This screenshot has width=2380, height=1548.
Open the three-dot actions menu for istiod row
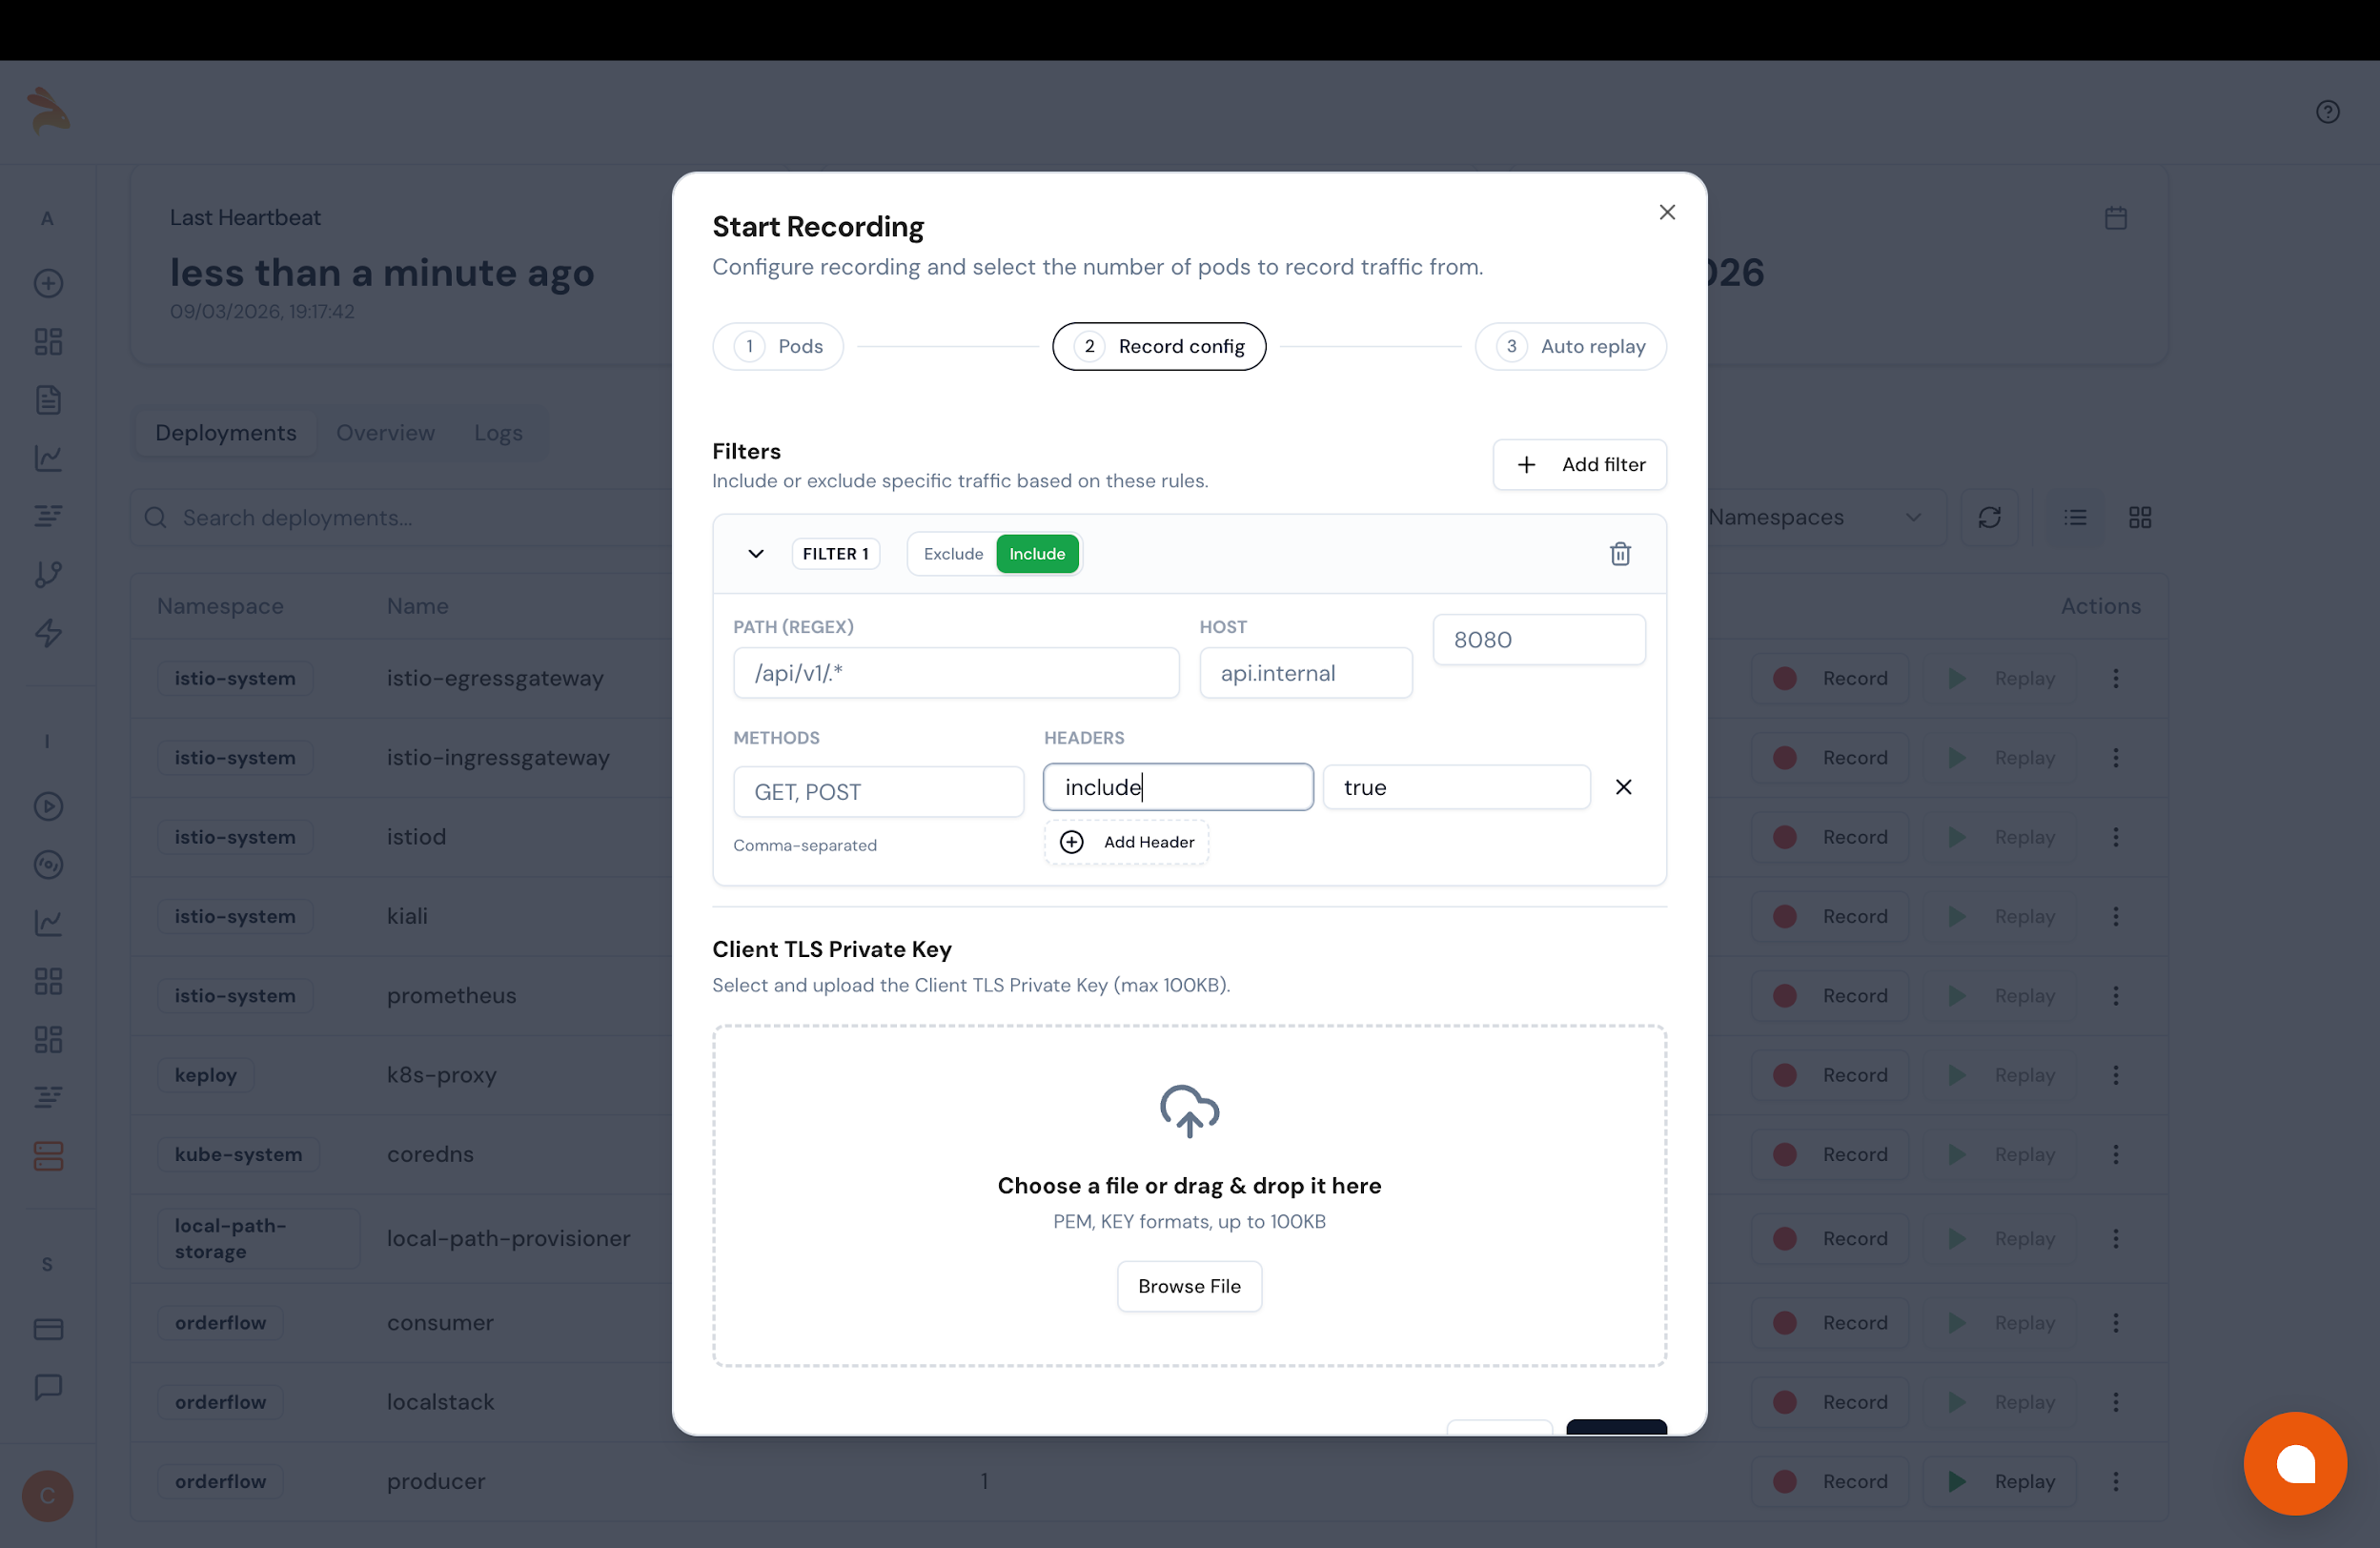[x=2116, y=837]
